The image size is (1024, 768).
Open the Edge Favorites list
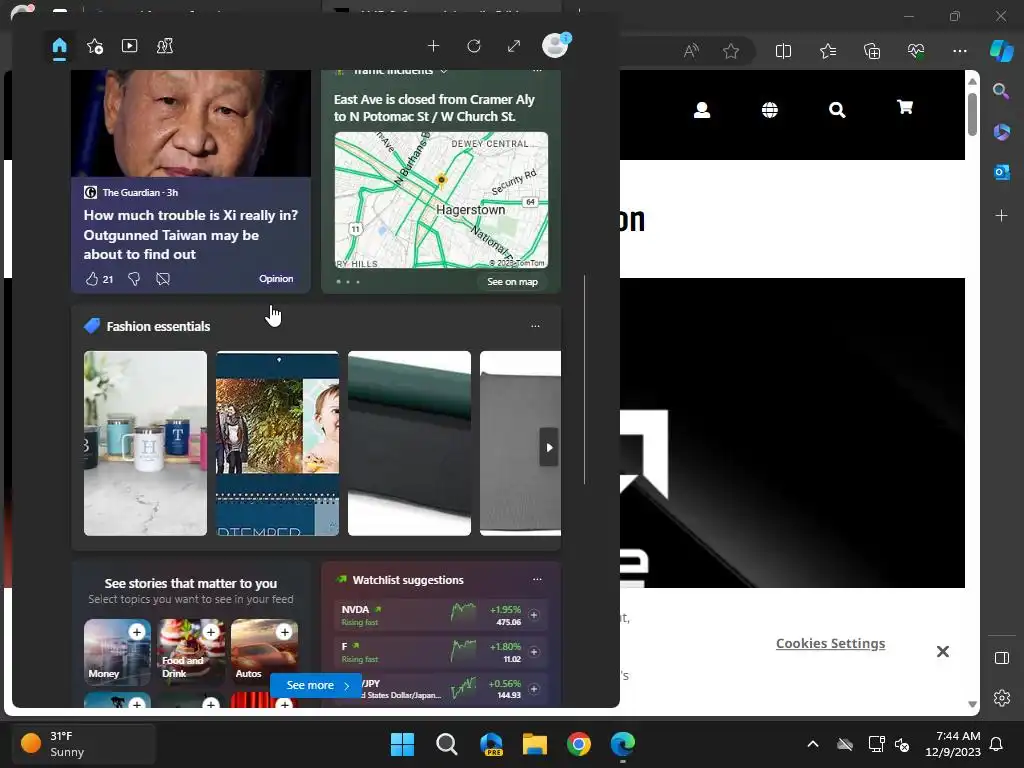[x=827, y=51]
